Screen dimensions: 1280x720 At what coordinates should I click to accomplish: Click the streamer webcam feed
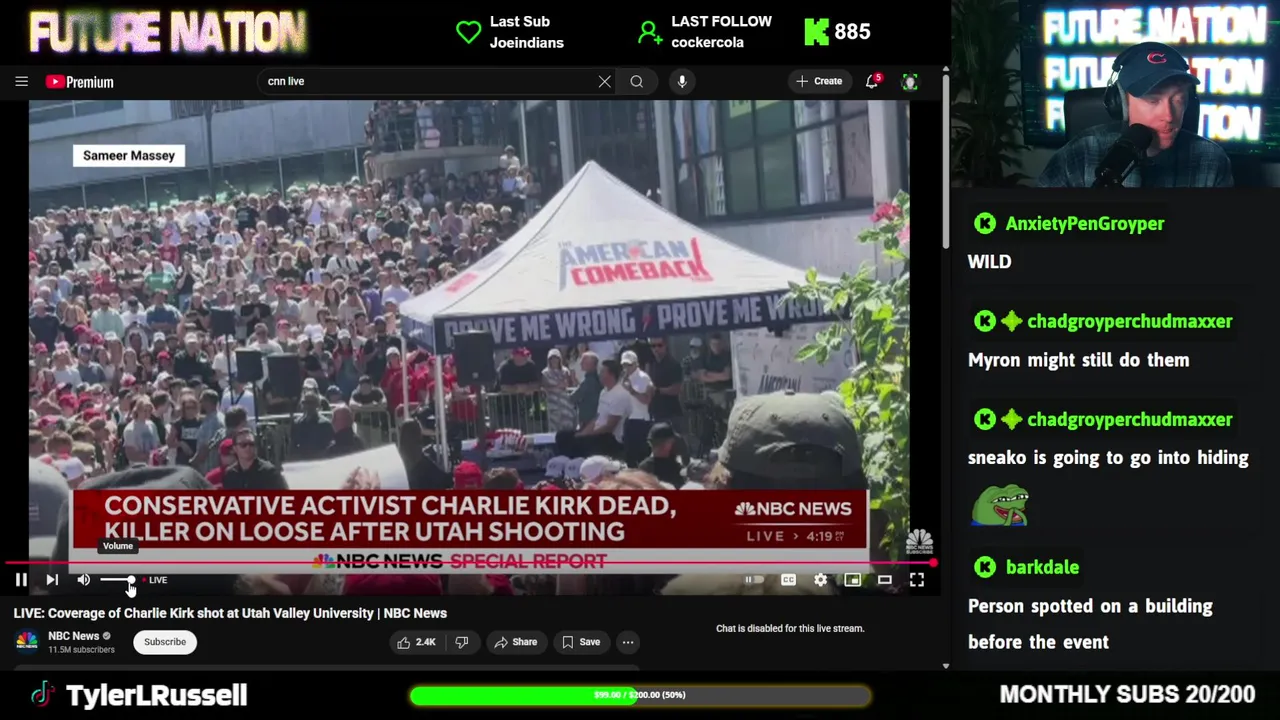(1116, 95)
